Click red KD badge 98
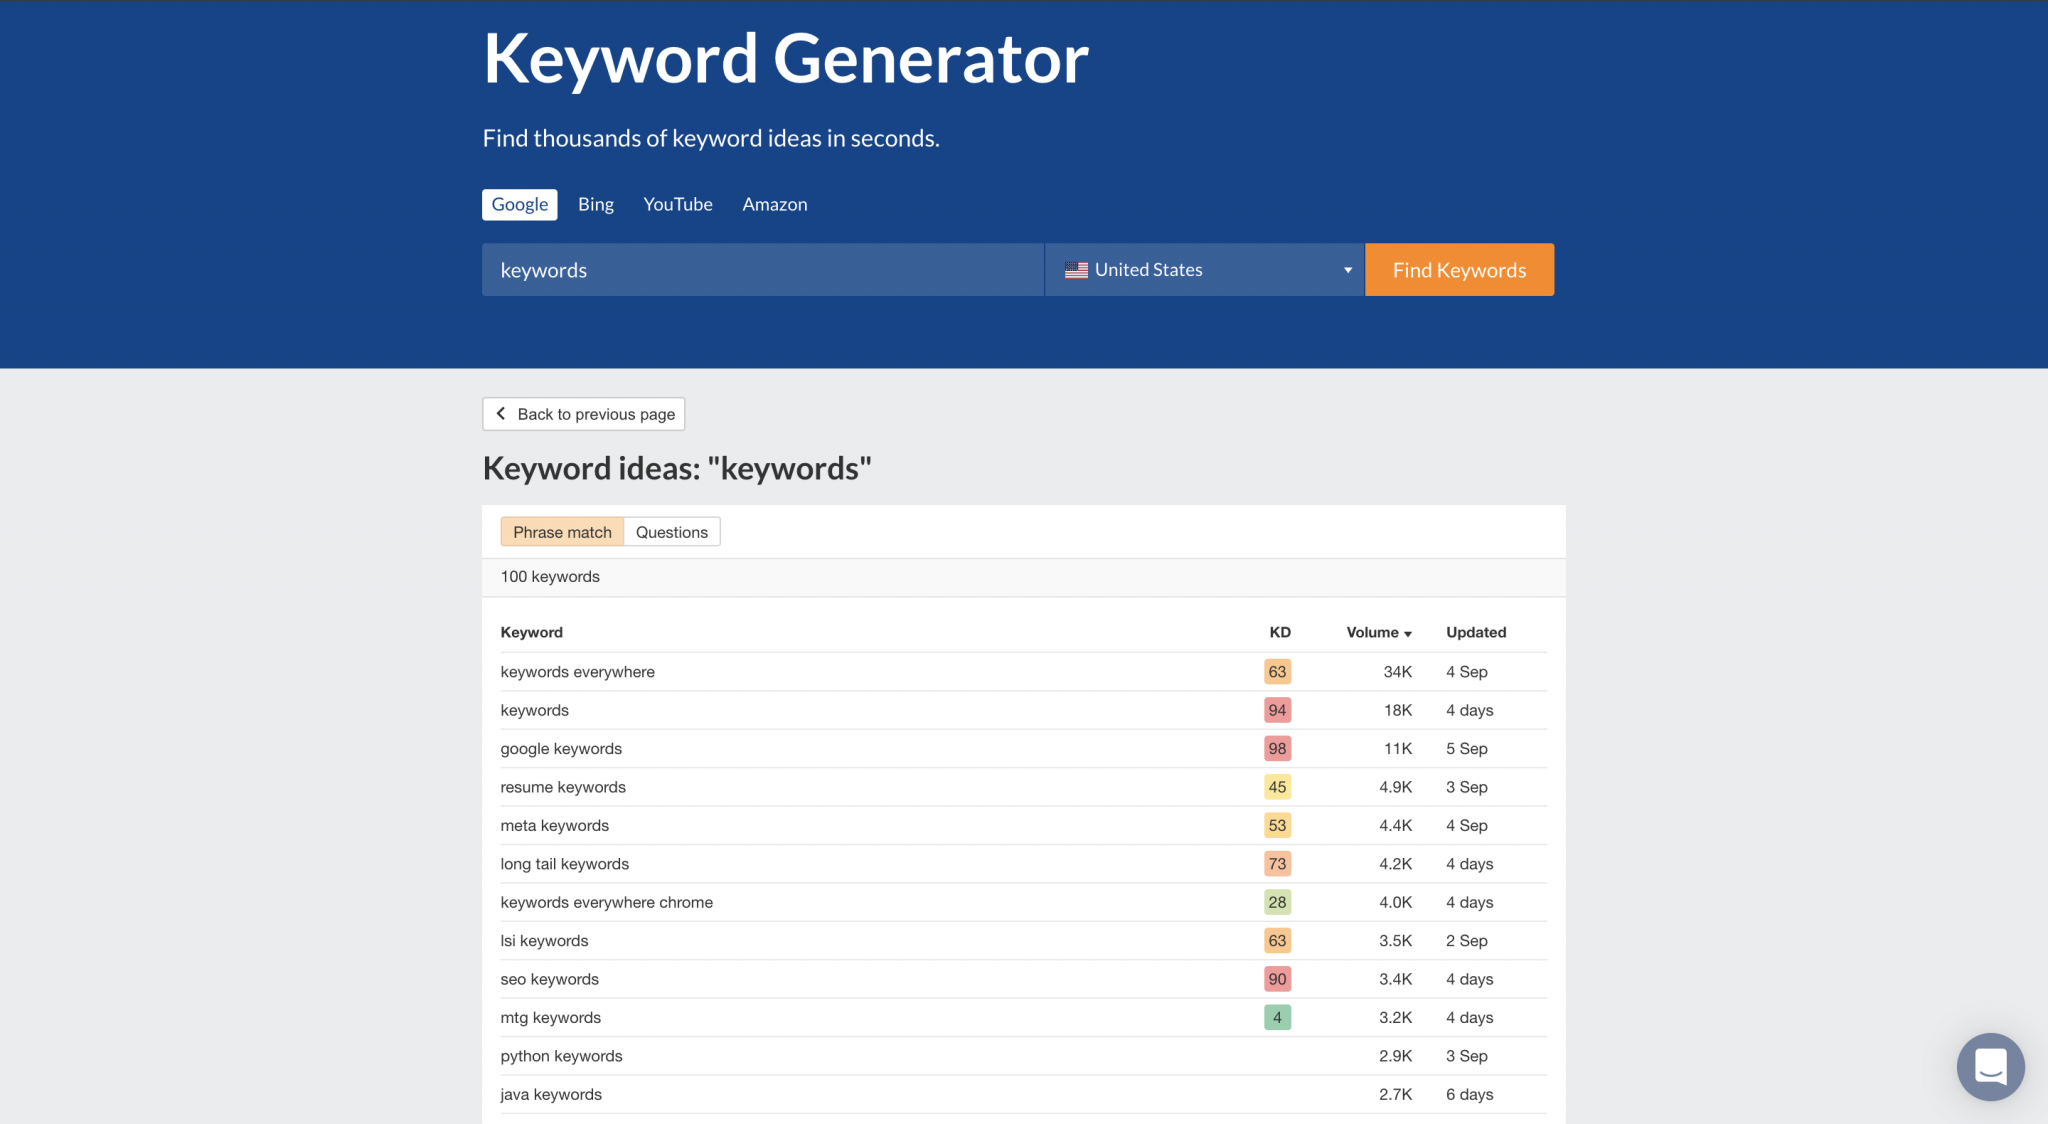The width and height of the screenshot is (2048, 1124). [x=1277, y=749]
